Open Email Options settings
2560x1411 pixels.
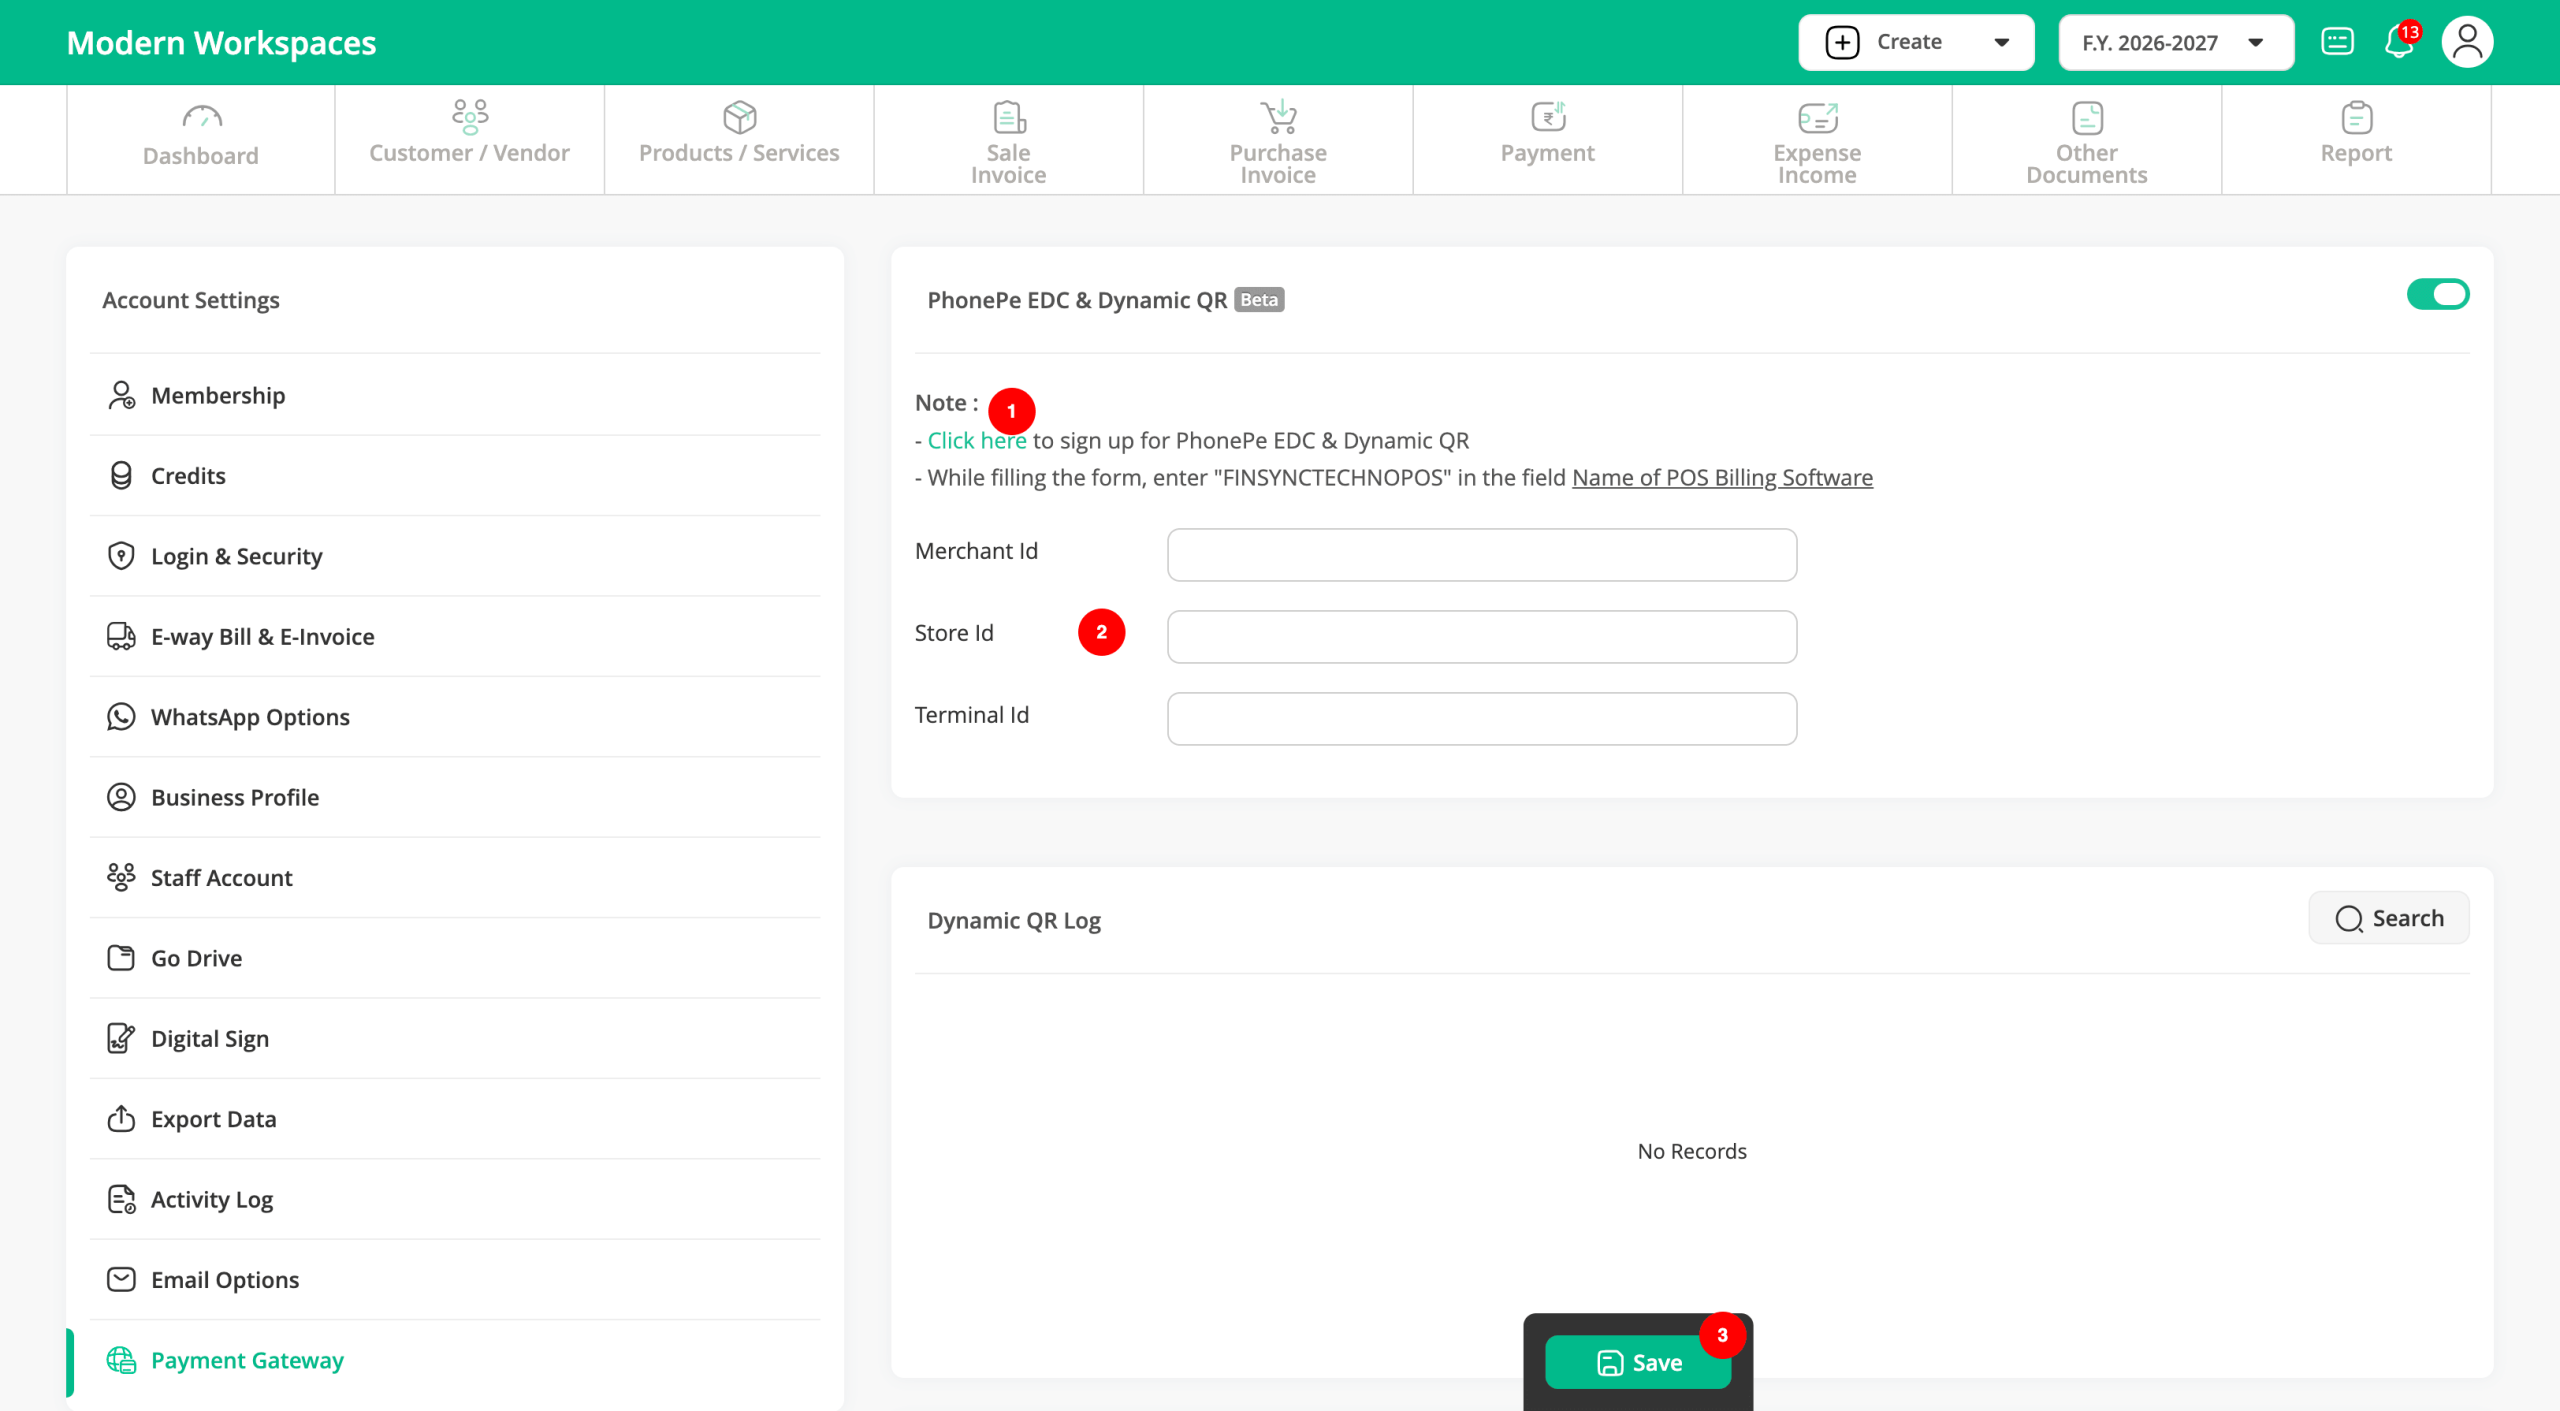[x=455, y=1279]
